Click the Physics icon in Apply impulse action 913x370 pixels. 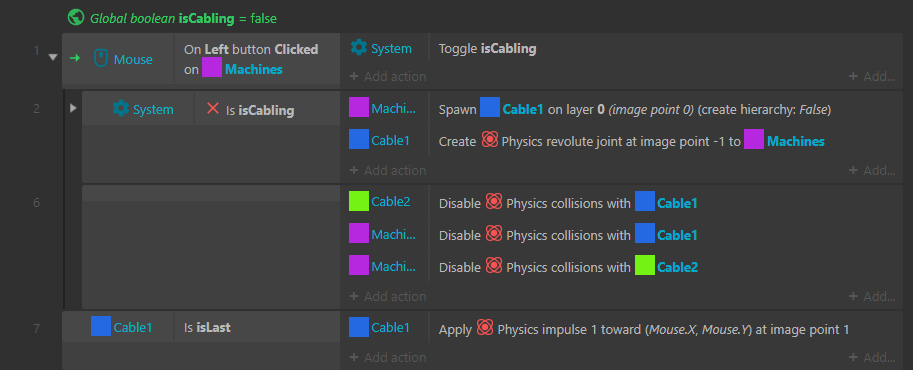pyautogui.click(x=485, y=328)
